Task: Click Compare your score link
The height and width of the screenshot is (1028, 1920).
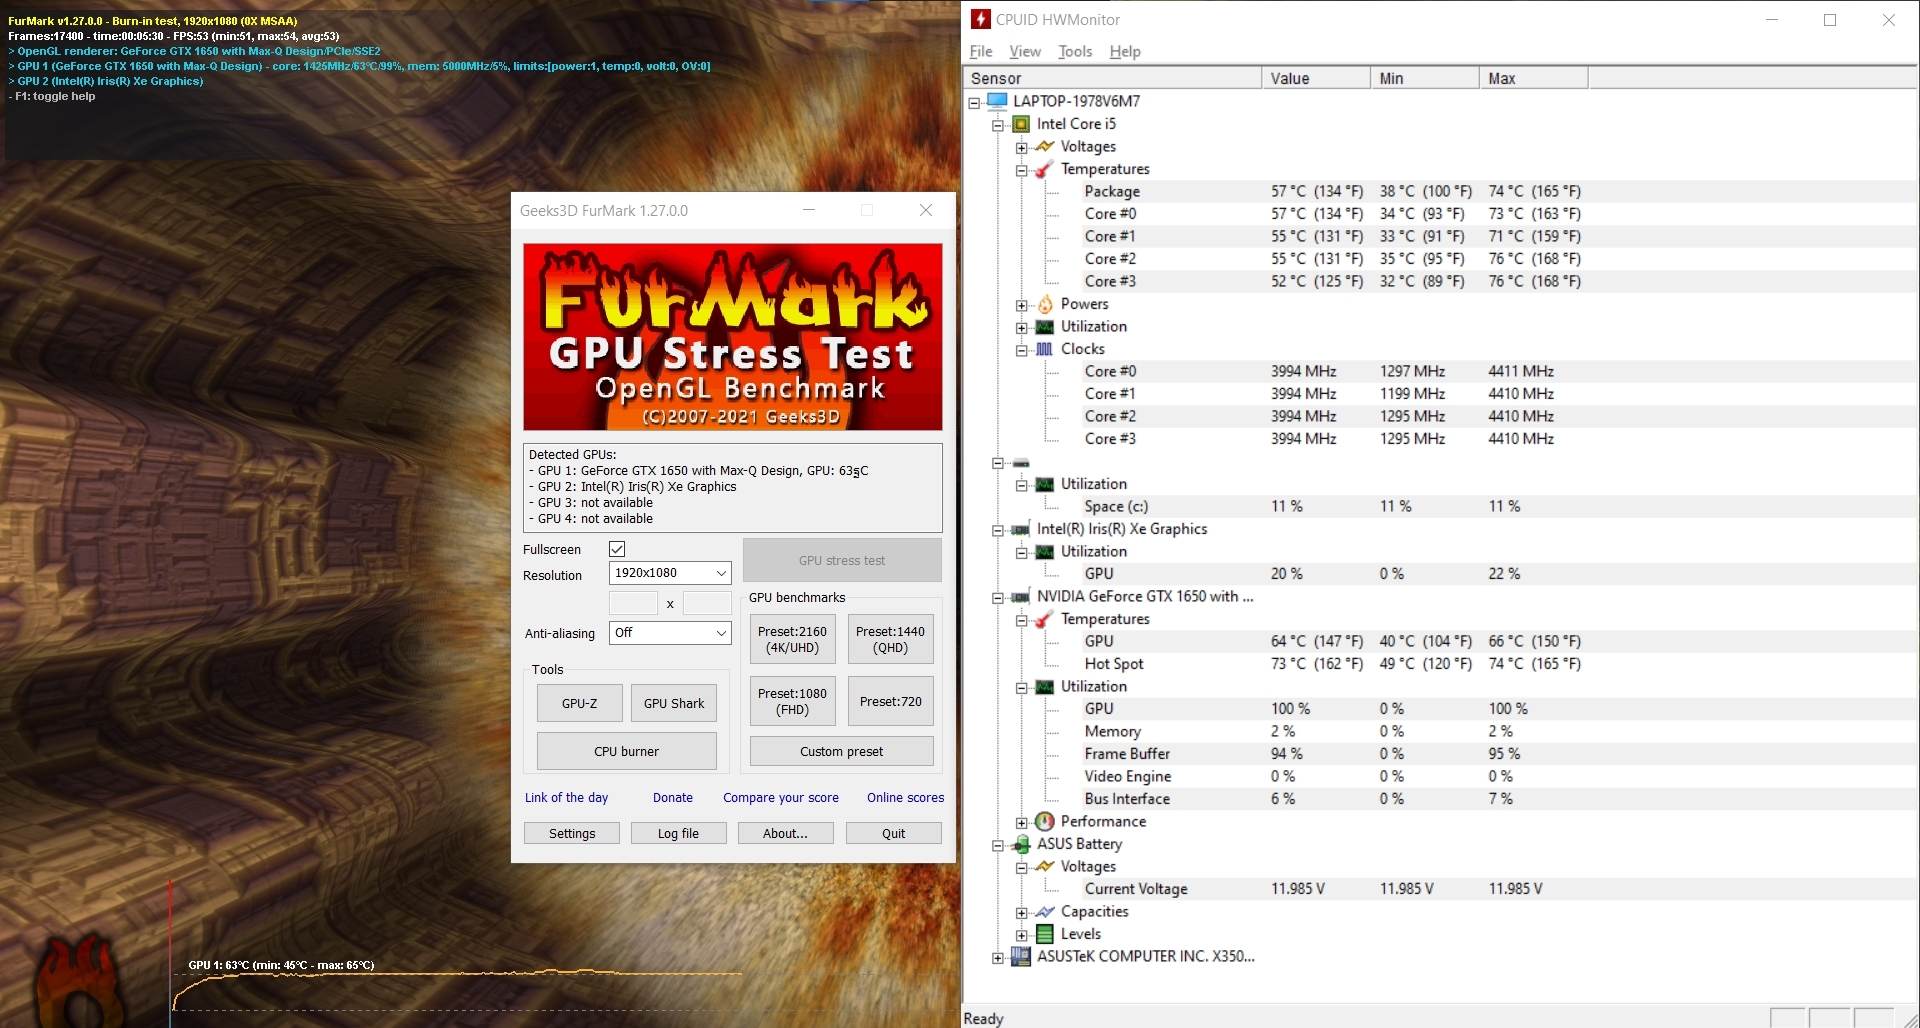Action: coord(781,797)
